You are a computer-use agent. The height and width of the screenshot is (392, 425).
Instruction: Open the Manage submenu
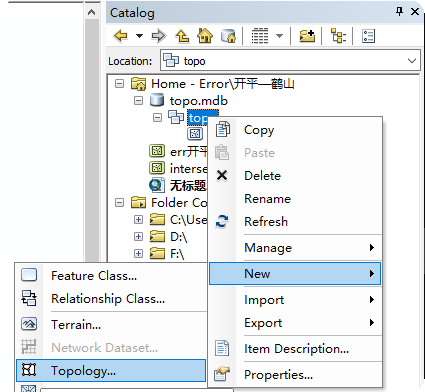295,248
